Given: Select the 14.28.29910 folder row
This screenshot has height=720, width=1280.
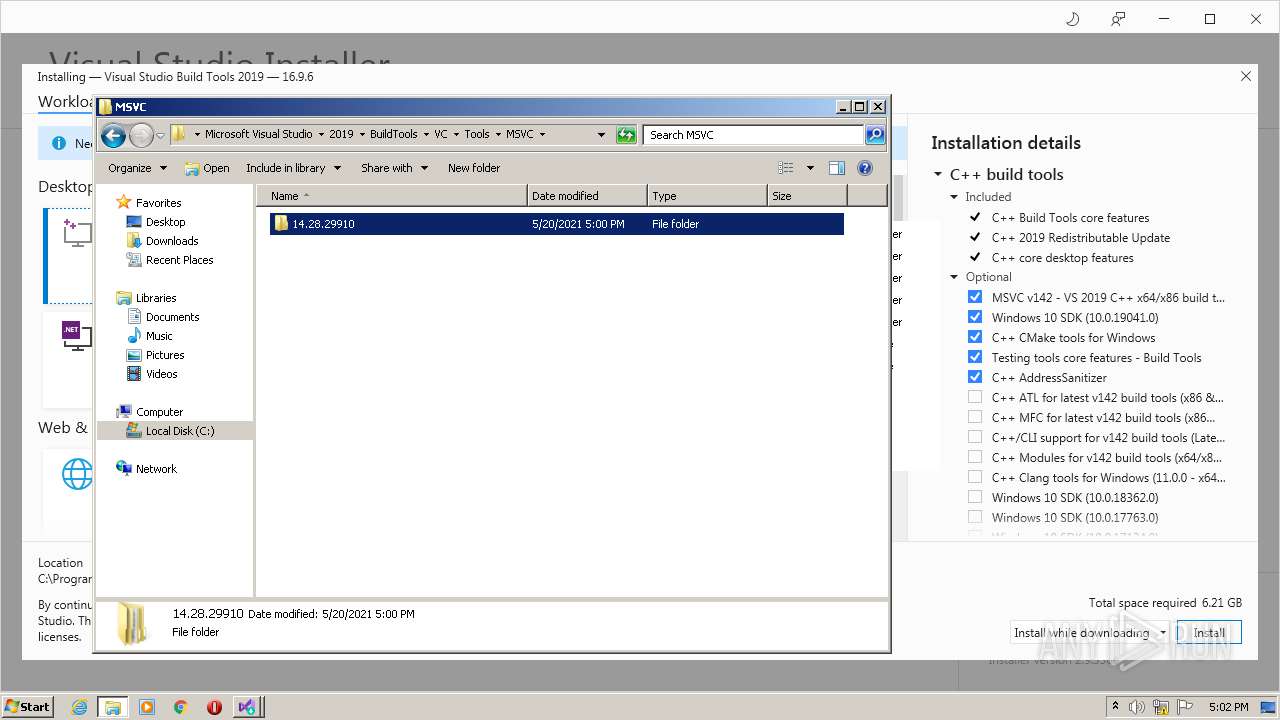Looking at the screenshot, I should (557, 224).
